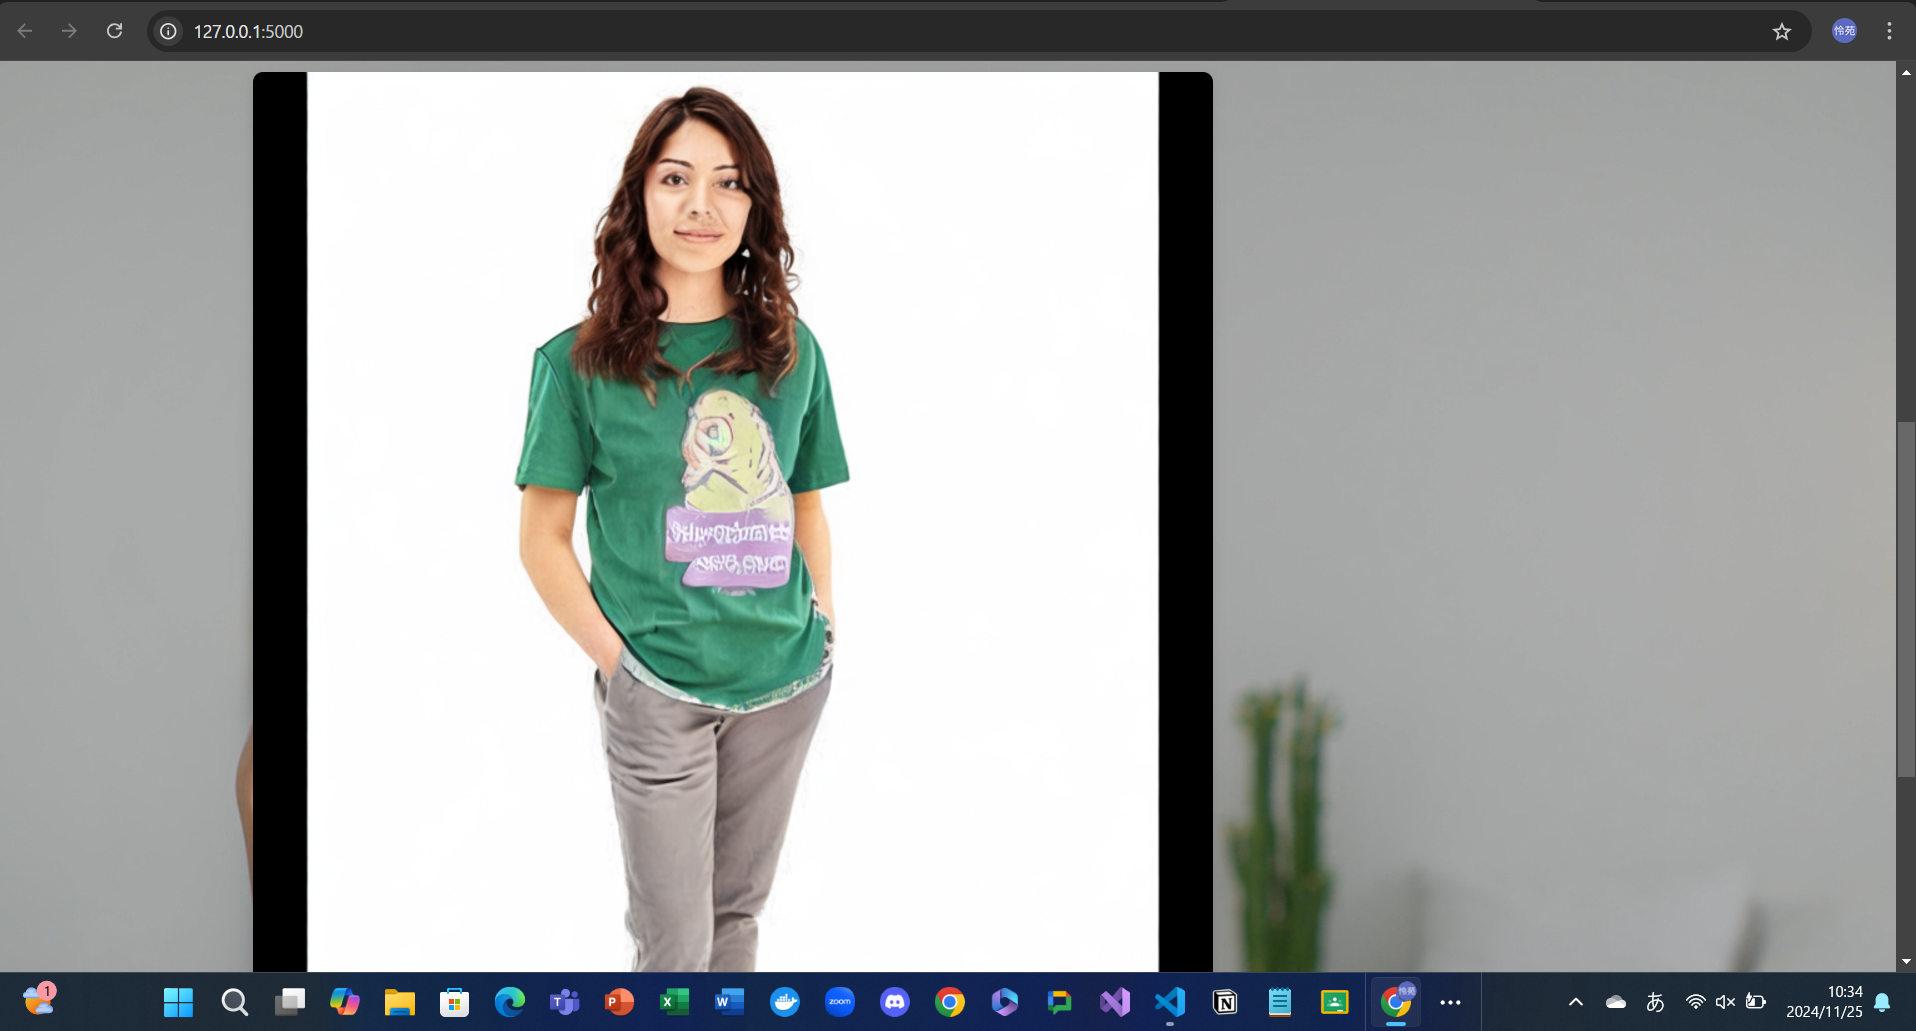Open Microsoft Teams from the taskbar
The height and width of the screenshot is (1031, 1916).
coord(564,1002)
